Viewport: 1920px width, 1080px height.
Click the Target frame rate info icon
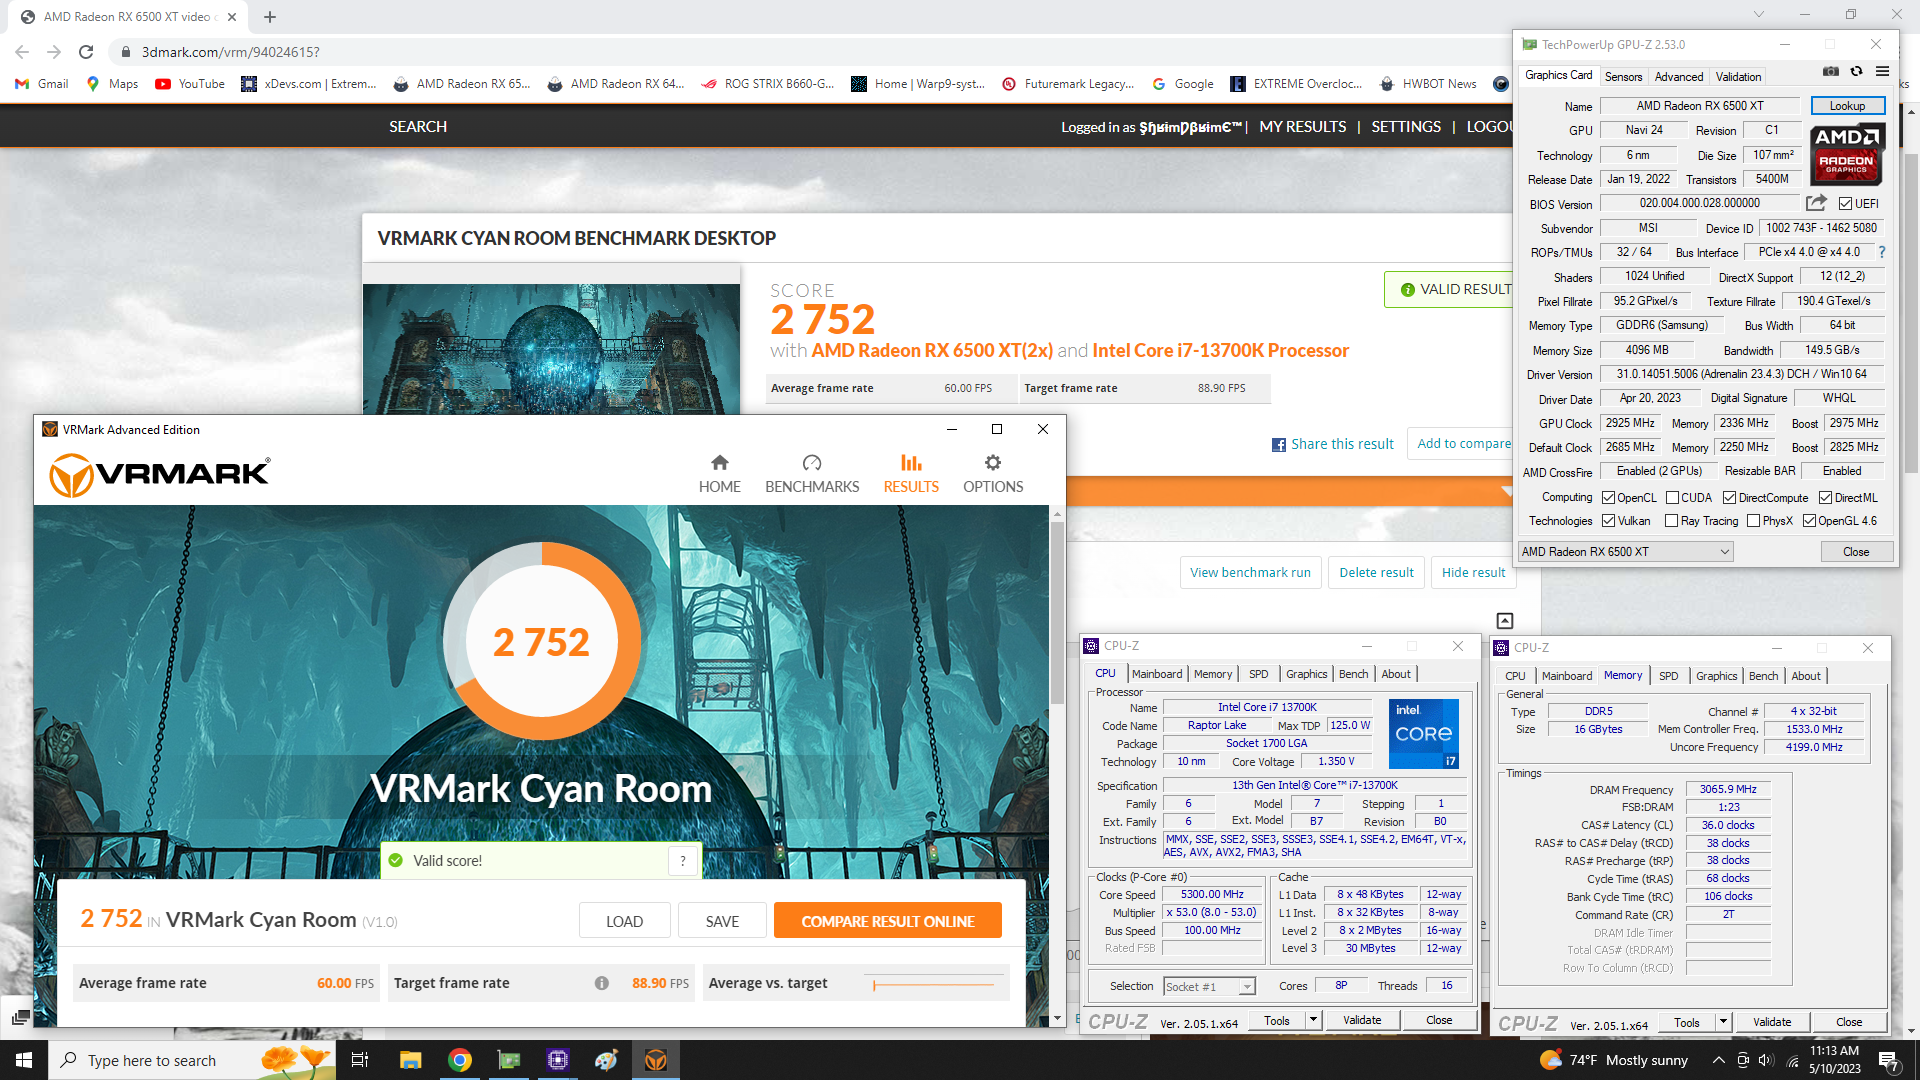(602, 983)
